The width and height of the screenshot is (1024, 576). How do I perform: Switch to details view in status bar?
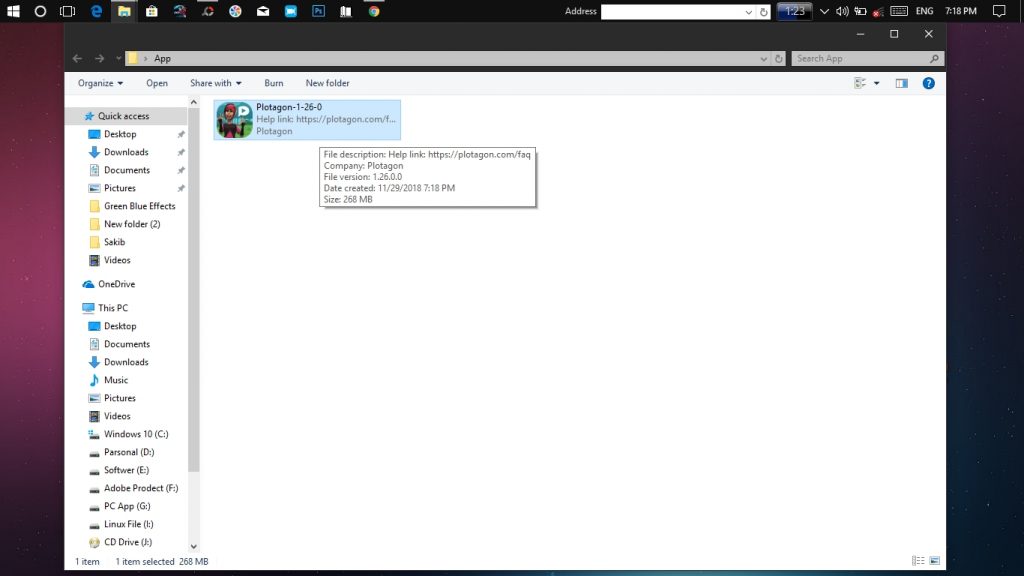[x=918, y=561]
